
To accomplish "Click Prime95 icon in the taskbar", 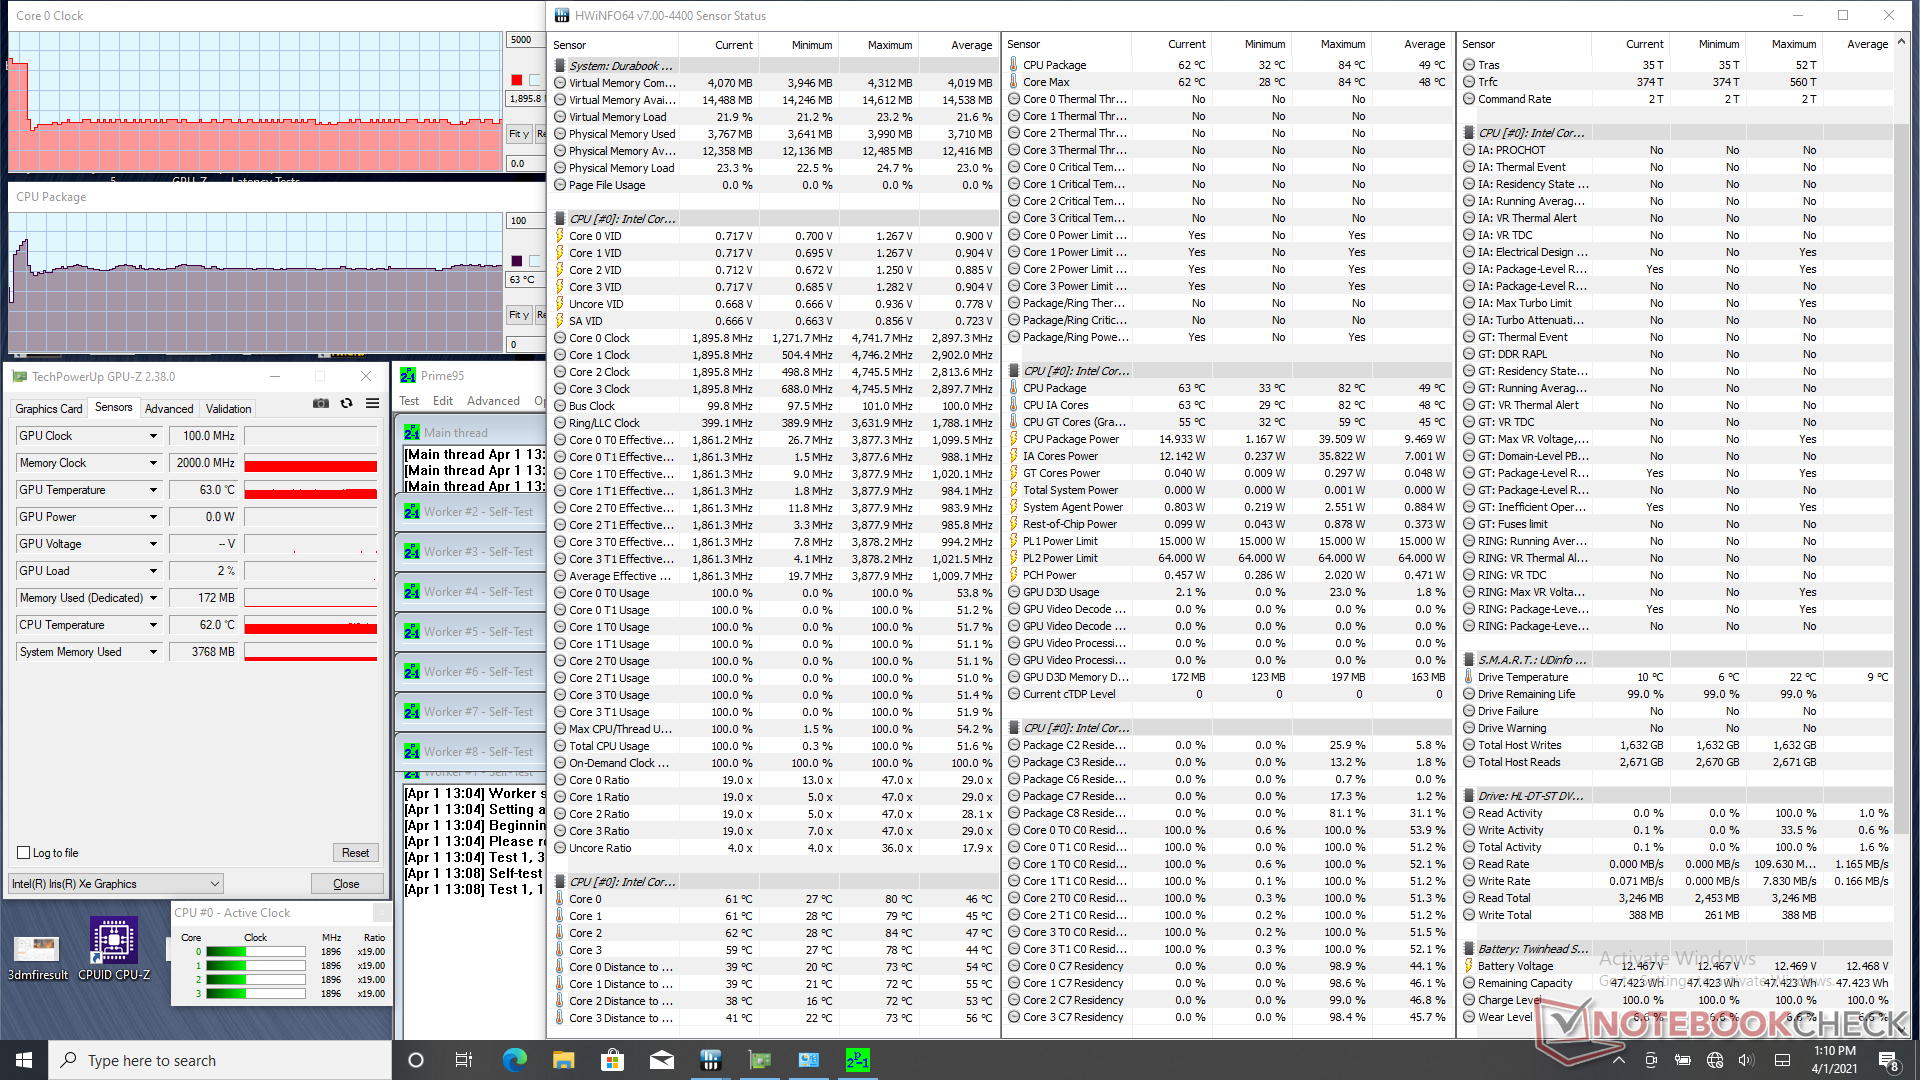I will 857,1060.
